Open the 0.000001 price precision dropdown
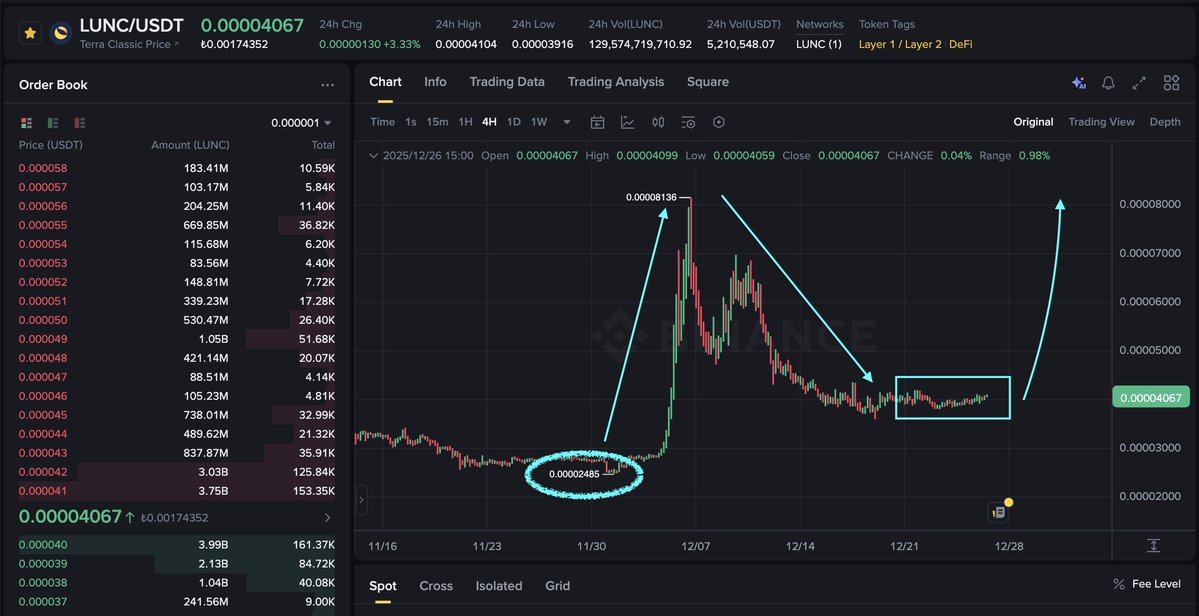Viewport: 1199px width, 616px height. click(301, 122)
